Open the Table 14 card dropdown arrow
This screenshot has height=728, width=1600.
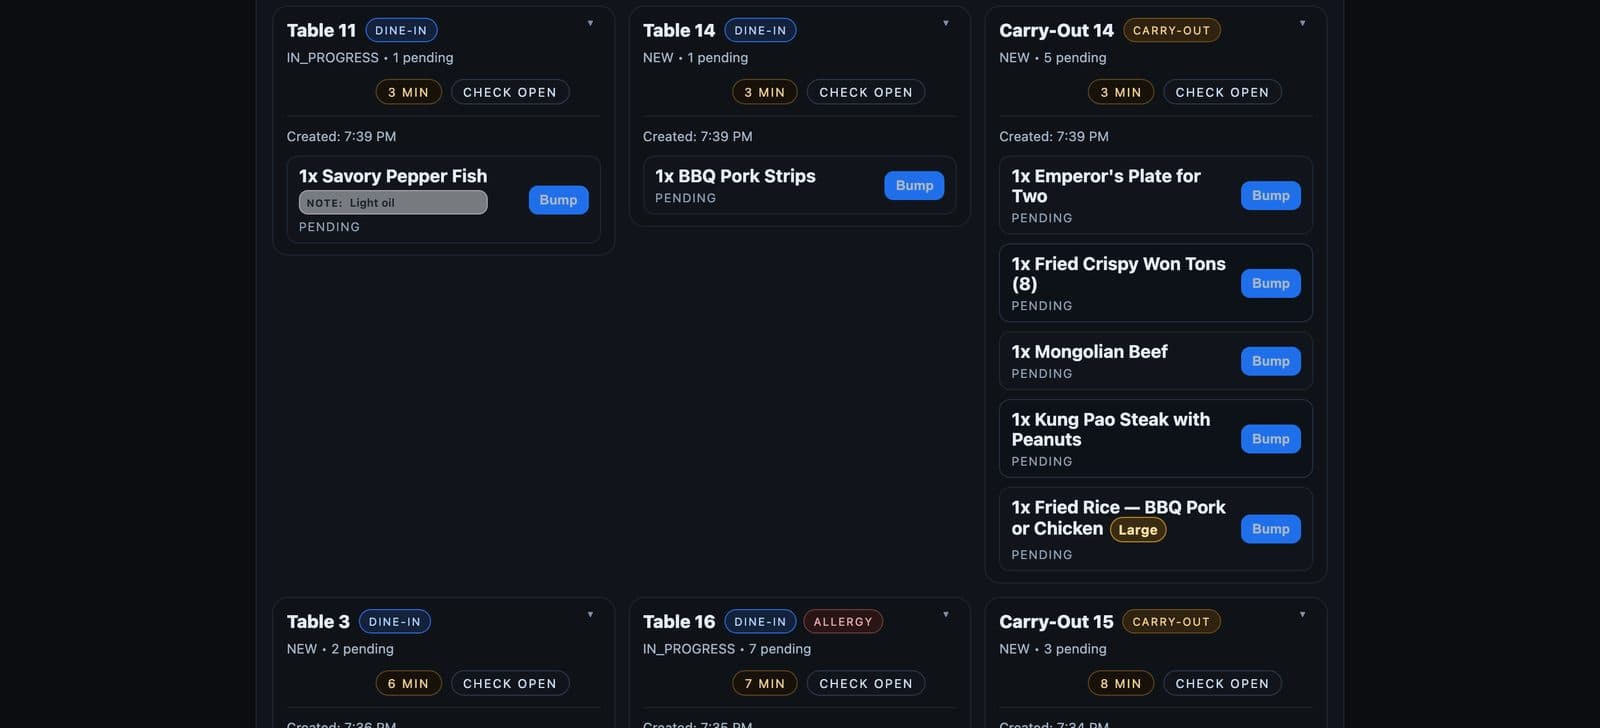pyautogui.click(x=946, y=23)
